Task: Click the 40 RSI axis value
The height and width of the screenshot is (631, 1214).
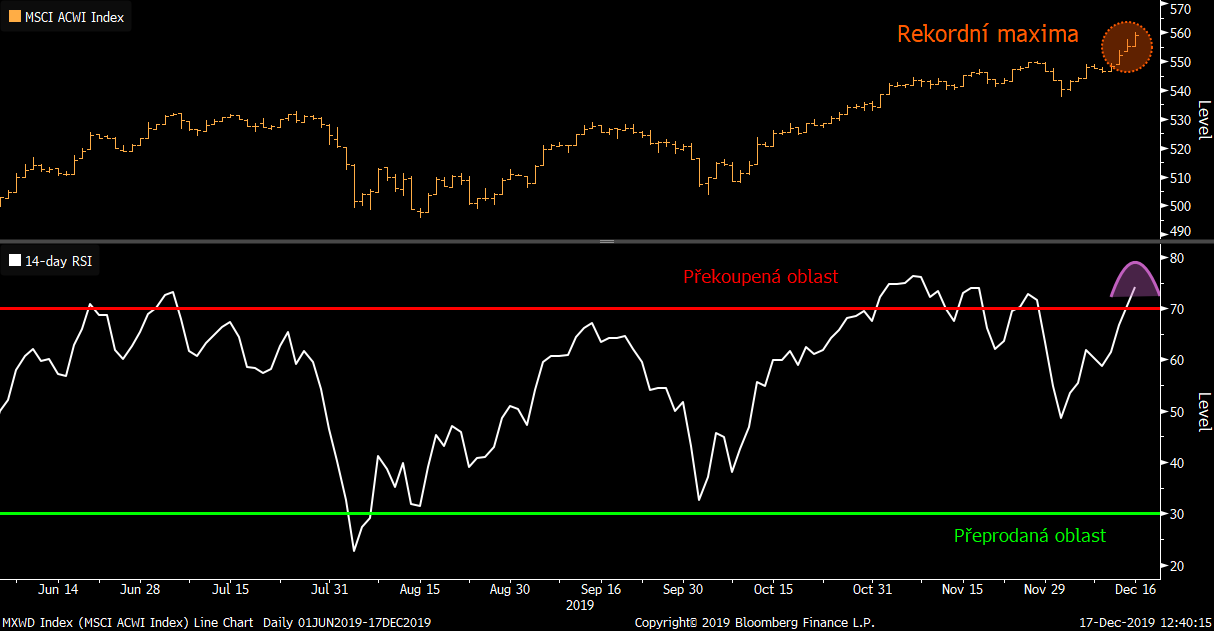Action: [1176, 463]
